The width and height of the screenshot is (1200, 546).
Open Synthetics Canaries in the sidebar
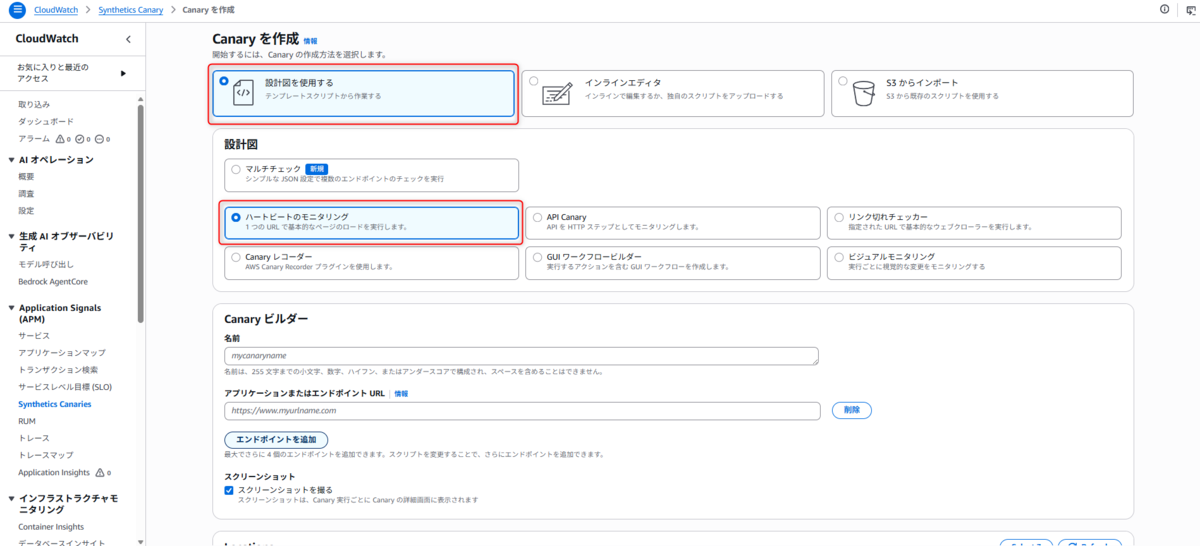55,404
